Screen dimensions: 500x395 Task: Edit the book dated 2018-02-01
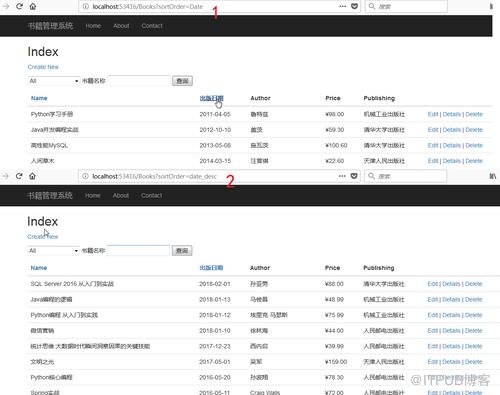click(432, 284)
